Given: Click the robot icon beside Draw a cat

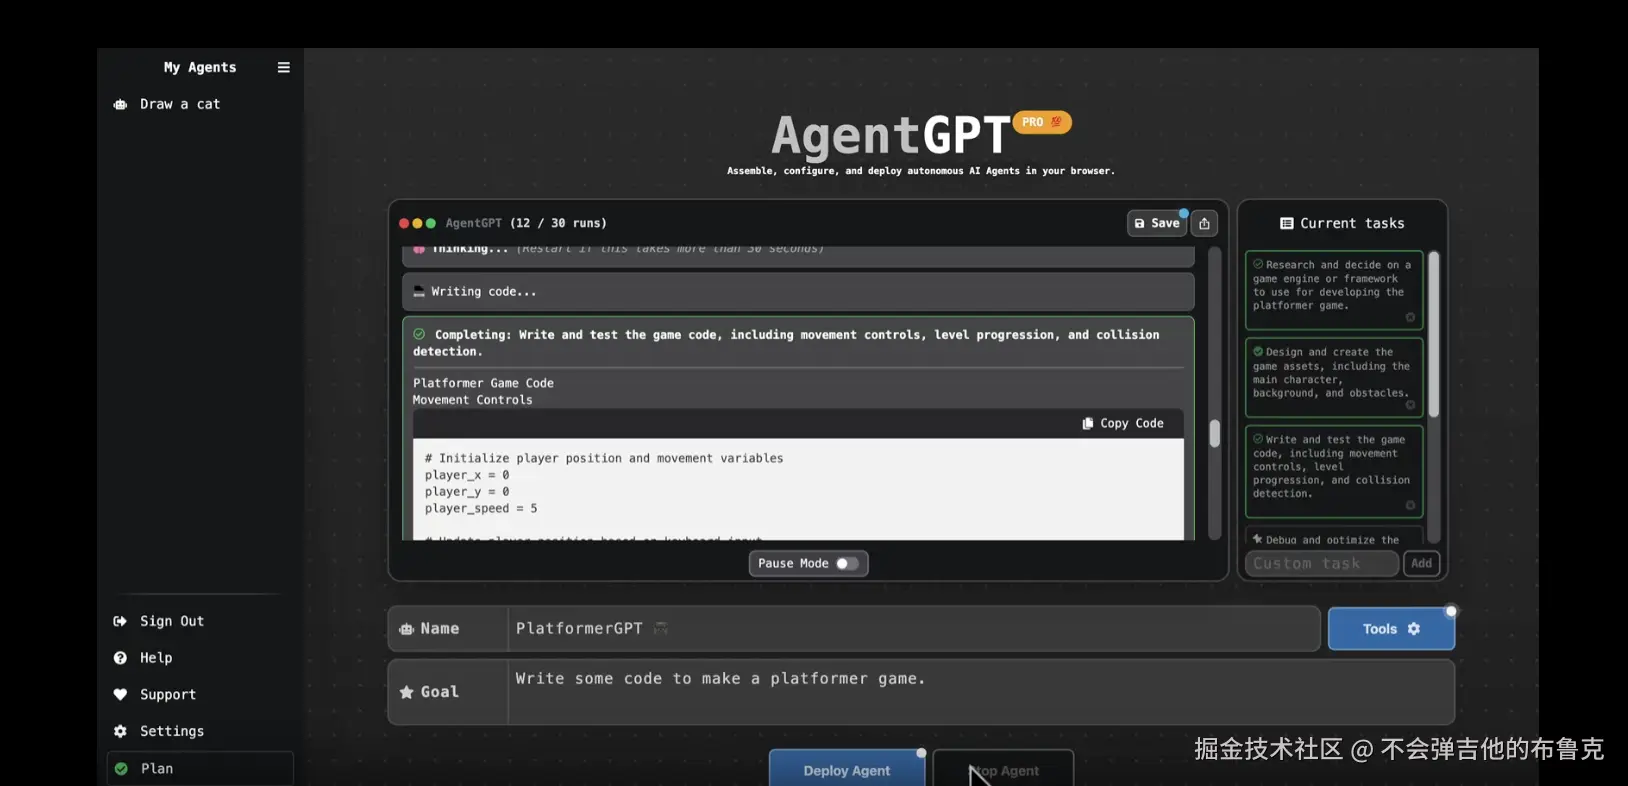Looking at the screenshot, I should [120, 104].
